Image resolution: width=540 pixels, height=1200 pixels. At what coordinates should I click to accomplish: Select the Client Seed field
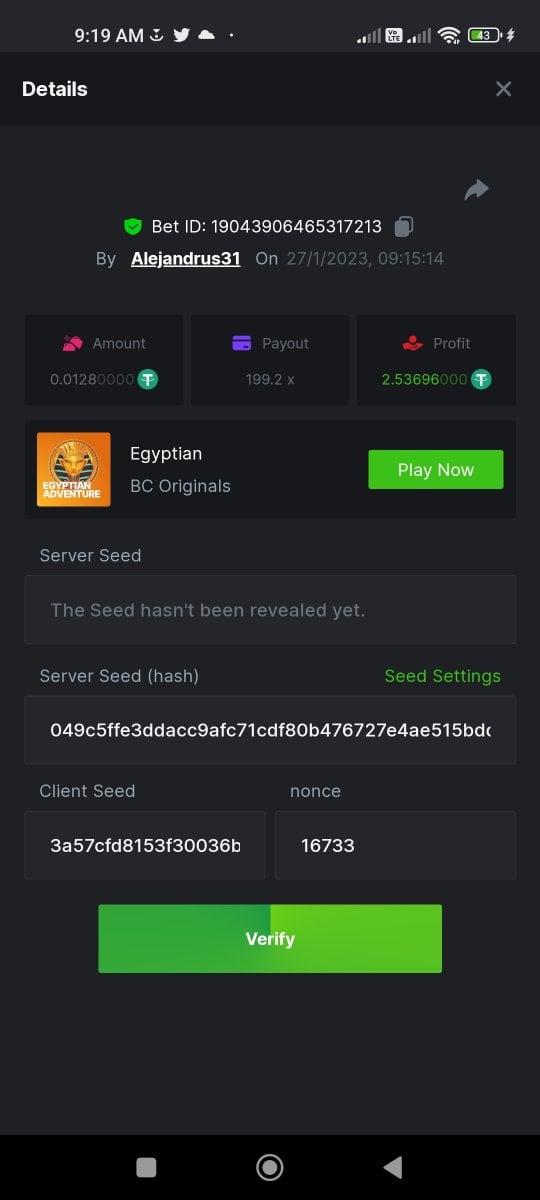coord(145,845)
